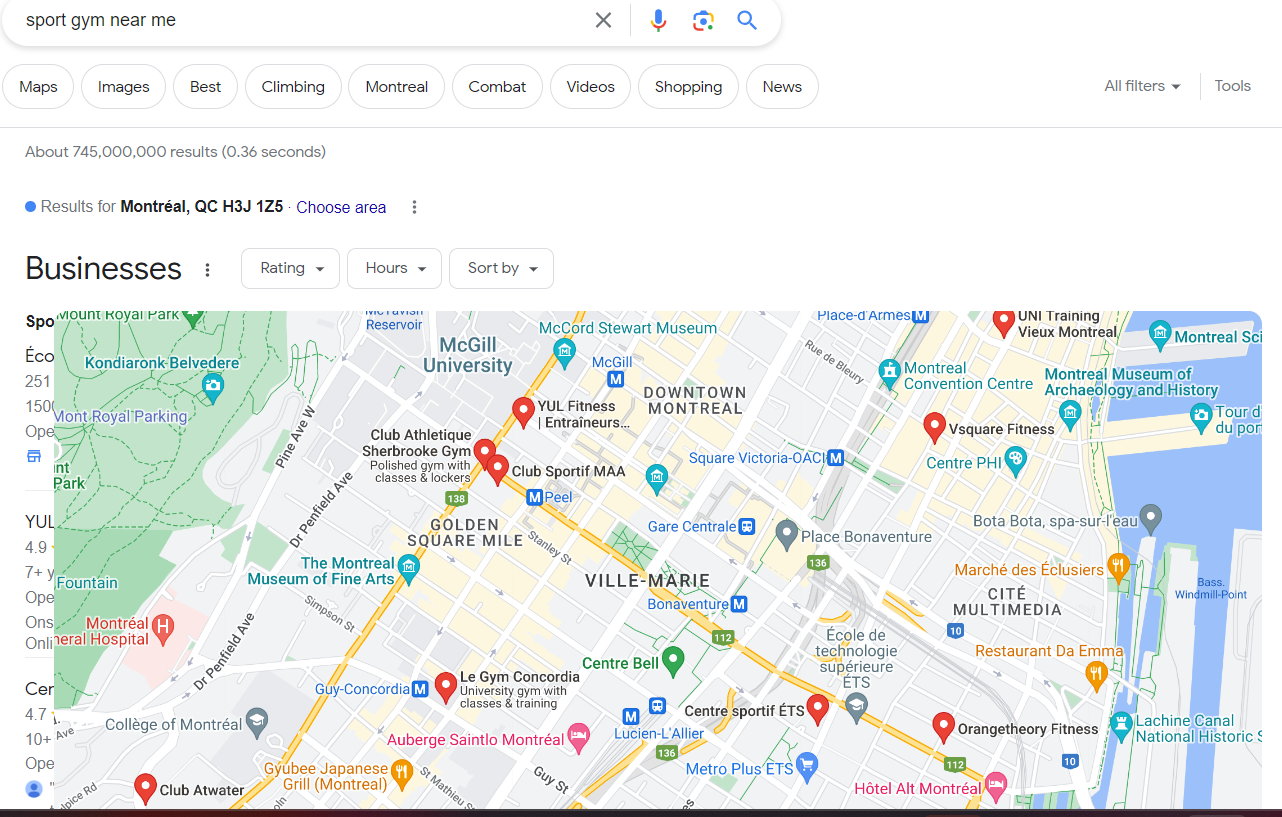Clear the search box with X icon

click(x=603, y=20)
